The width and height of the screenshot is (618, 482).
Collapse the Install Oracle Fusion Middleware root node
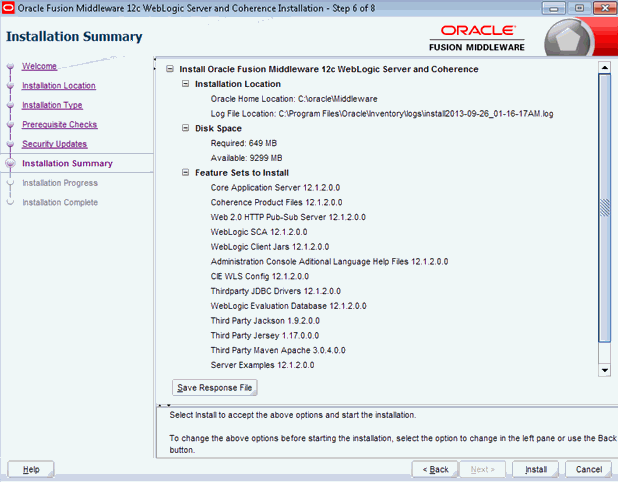pos(169,69)
